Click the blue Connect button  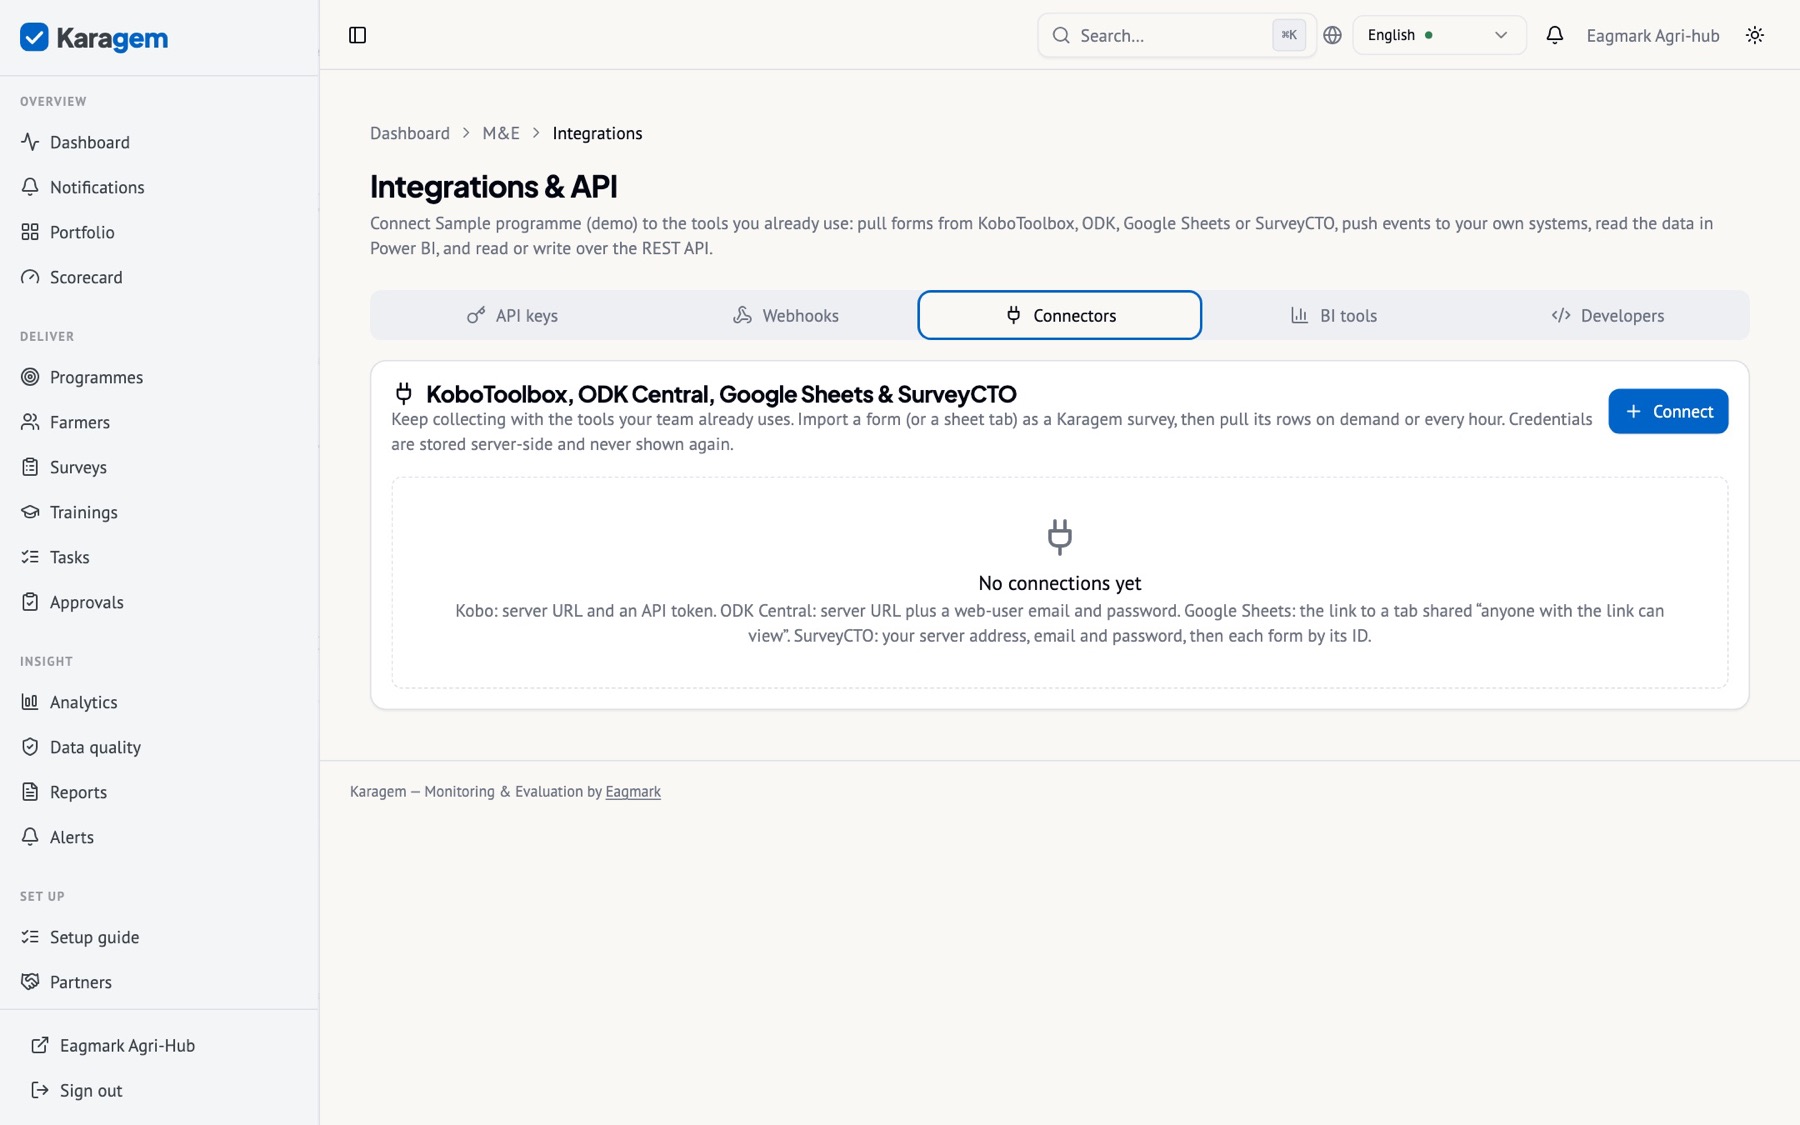tap(1668, 411)
